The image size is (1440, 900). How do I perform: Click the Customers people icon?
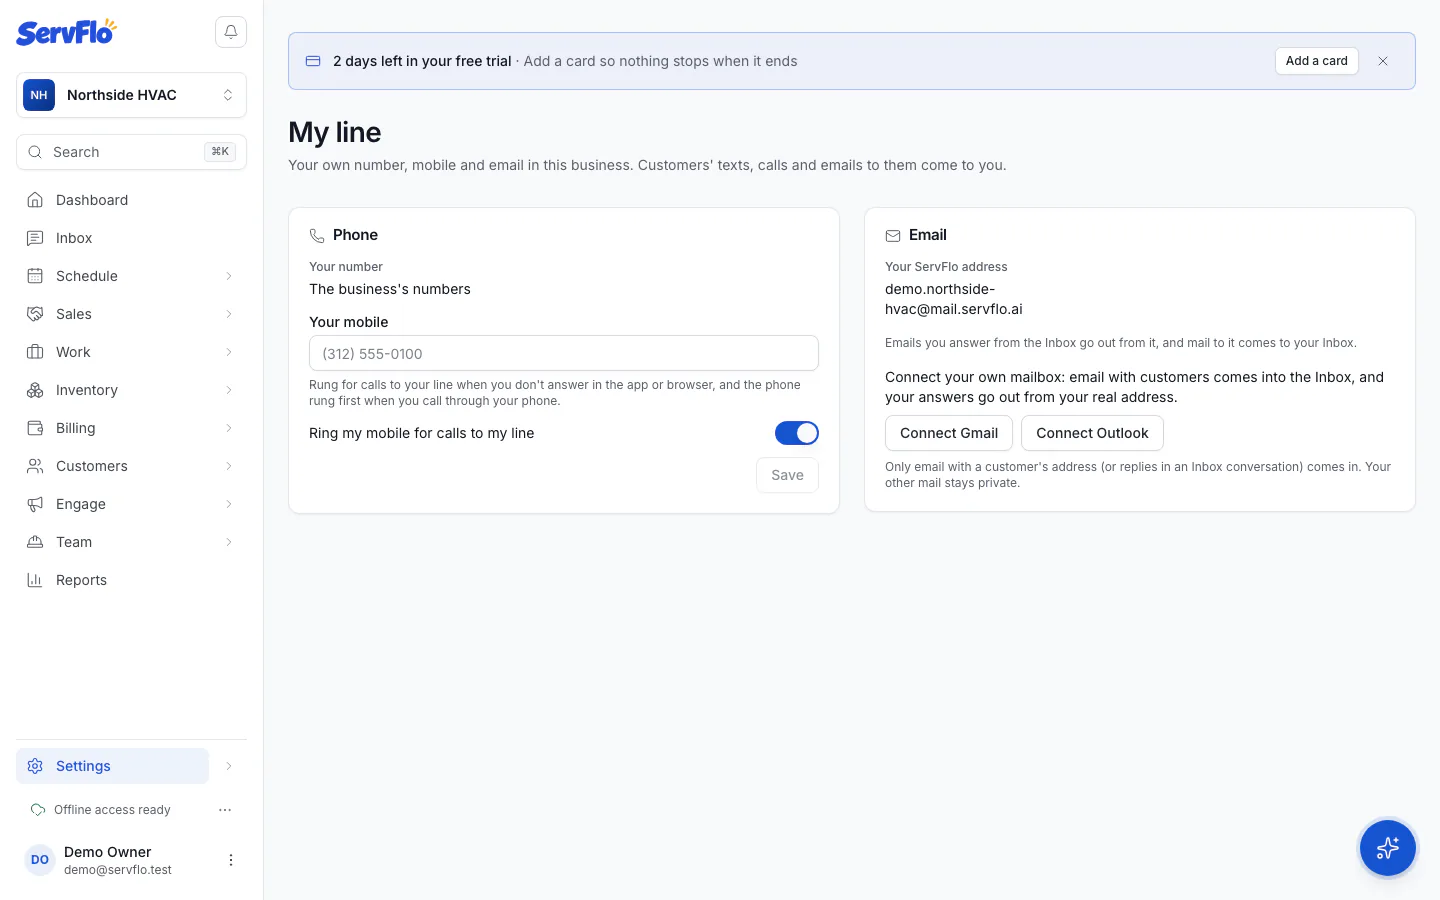pos(35,466)
